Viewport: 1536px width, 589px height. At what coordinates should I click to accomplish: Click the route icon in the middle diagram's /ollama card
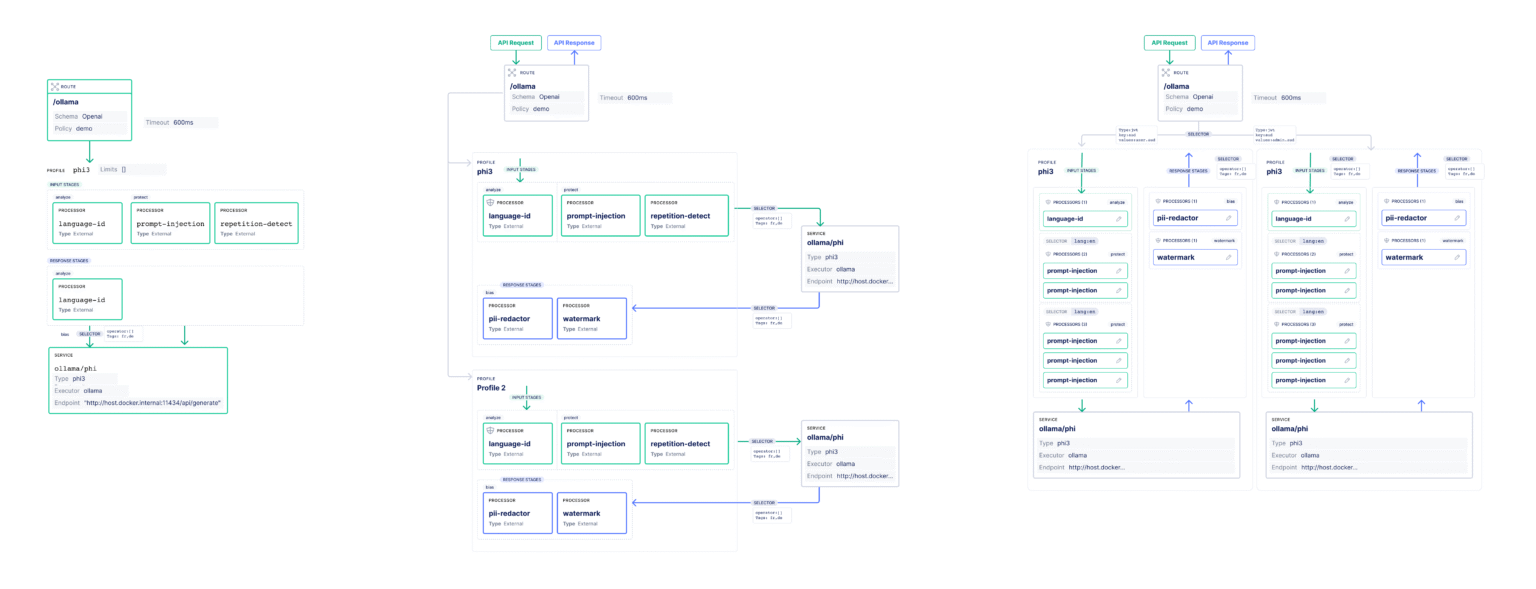click(x=512, y=72)
